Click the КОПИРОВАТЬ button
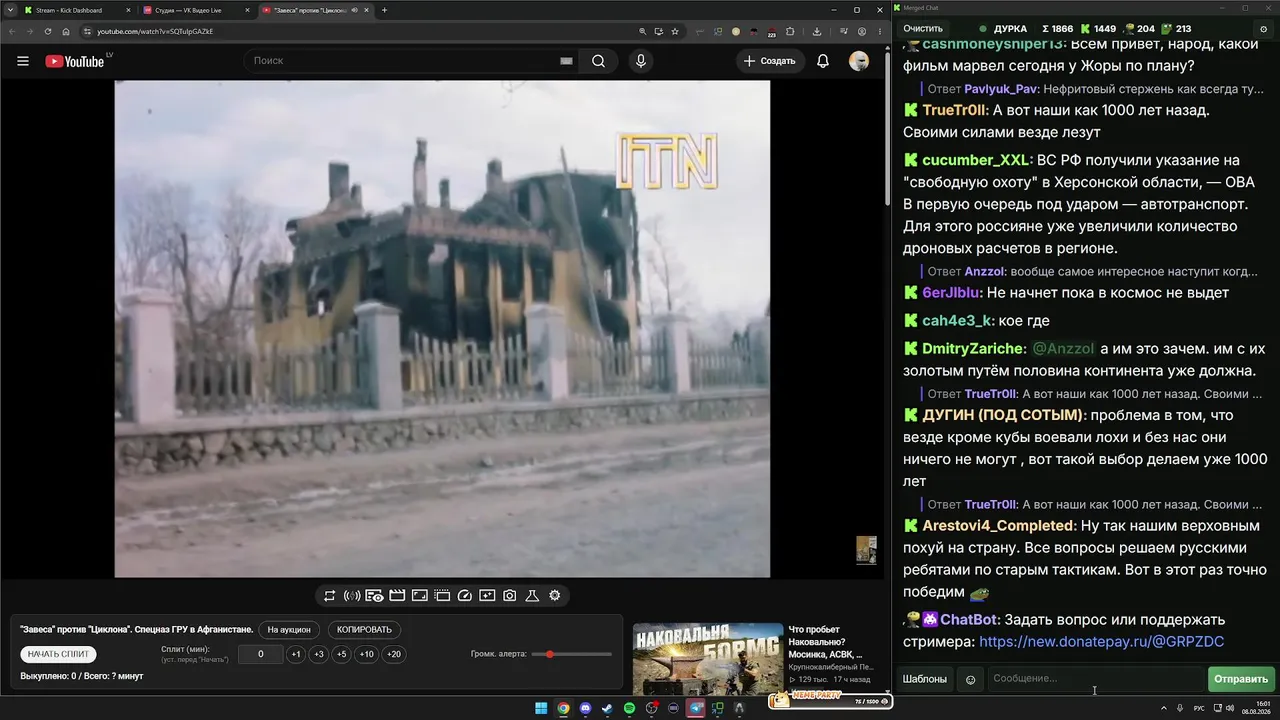This screenshot has height=720, width=1280. (365, 630)
